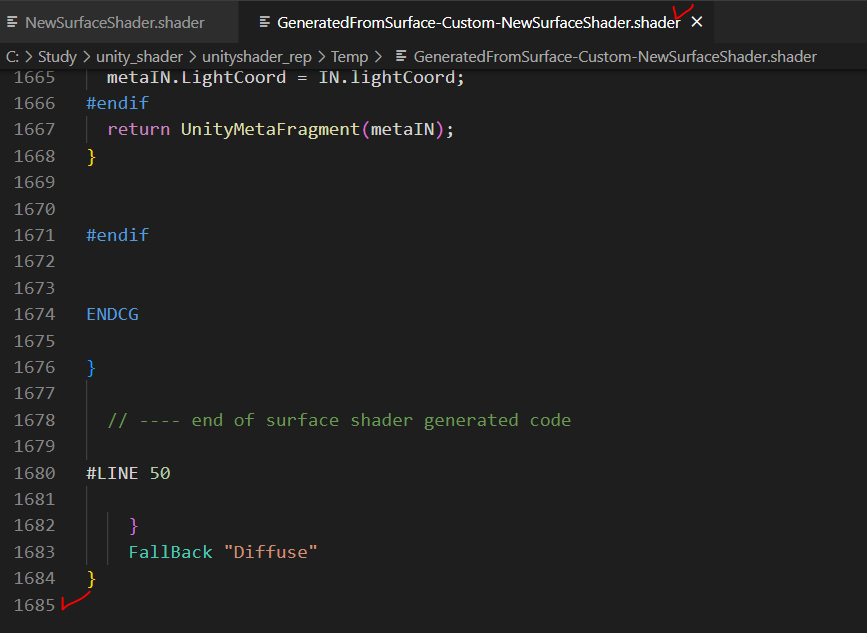867x633 pixels.
Task: Open the unityshader_rep breadcrumb folder
Action: click(x=257, y=57)
